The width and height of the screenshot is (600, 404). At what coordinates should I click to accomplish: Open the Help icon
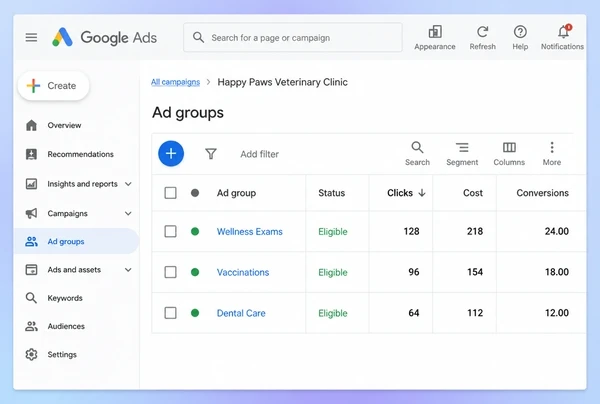point(520,32)
